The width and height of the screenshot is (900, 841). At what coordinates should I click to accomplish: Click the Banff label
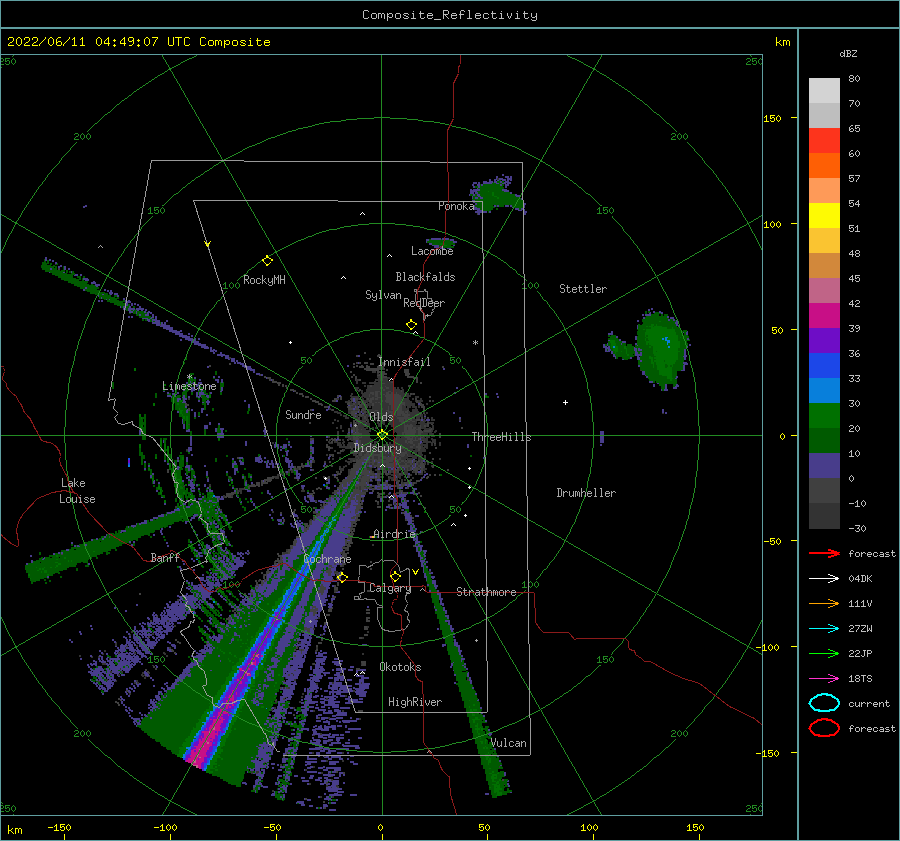pyautogui.click(x=165, y=557)
